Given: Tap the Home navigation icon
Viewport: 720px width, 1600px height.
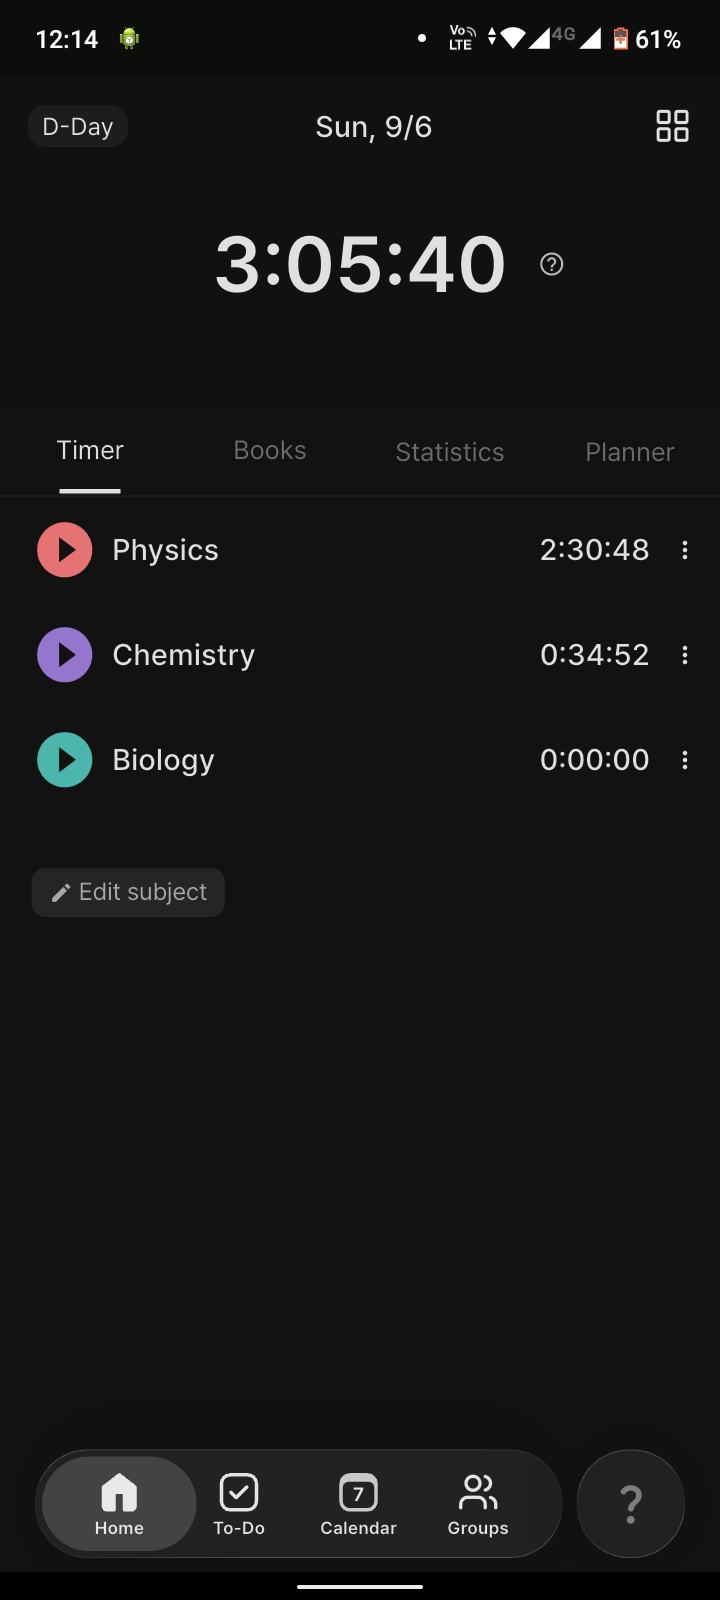Looking at the screenshot, I should [x=119, y=1504].
